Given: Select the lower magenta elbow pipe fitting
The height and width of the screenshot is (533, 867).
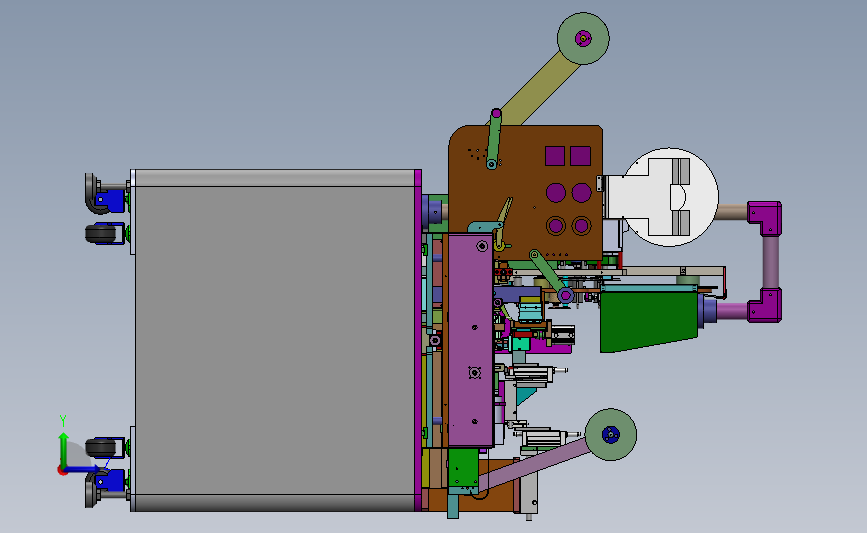Looking at the screenshot, I should point(765,305).
